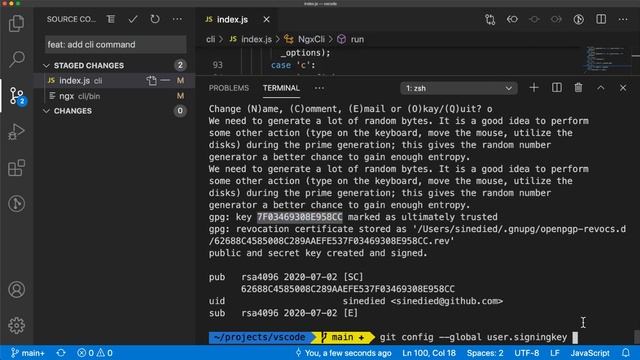Viewport: 640px width, 360px height.
Task: Select the Terminal panel tab
Action: [x=281, y=88]
